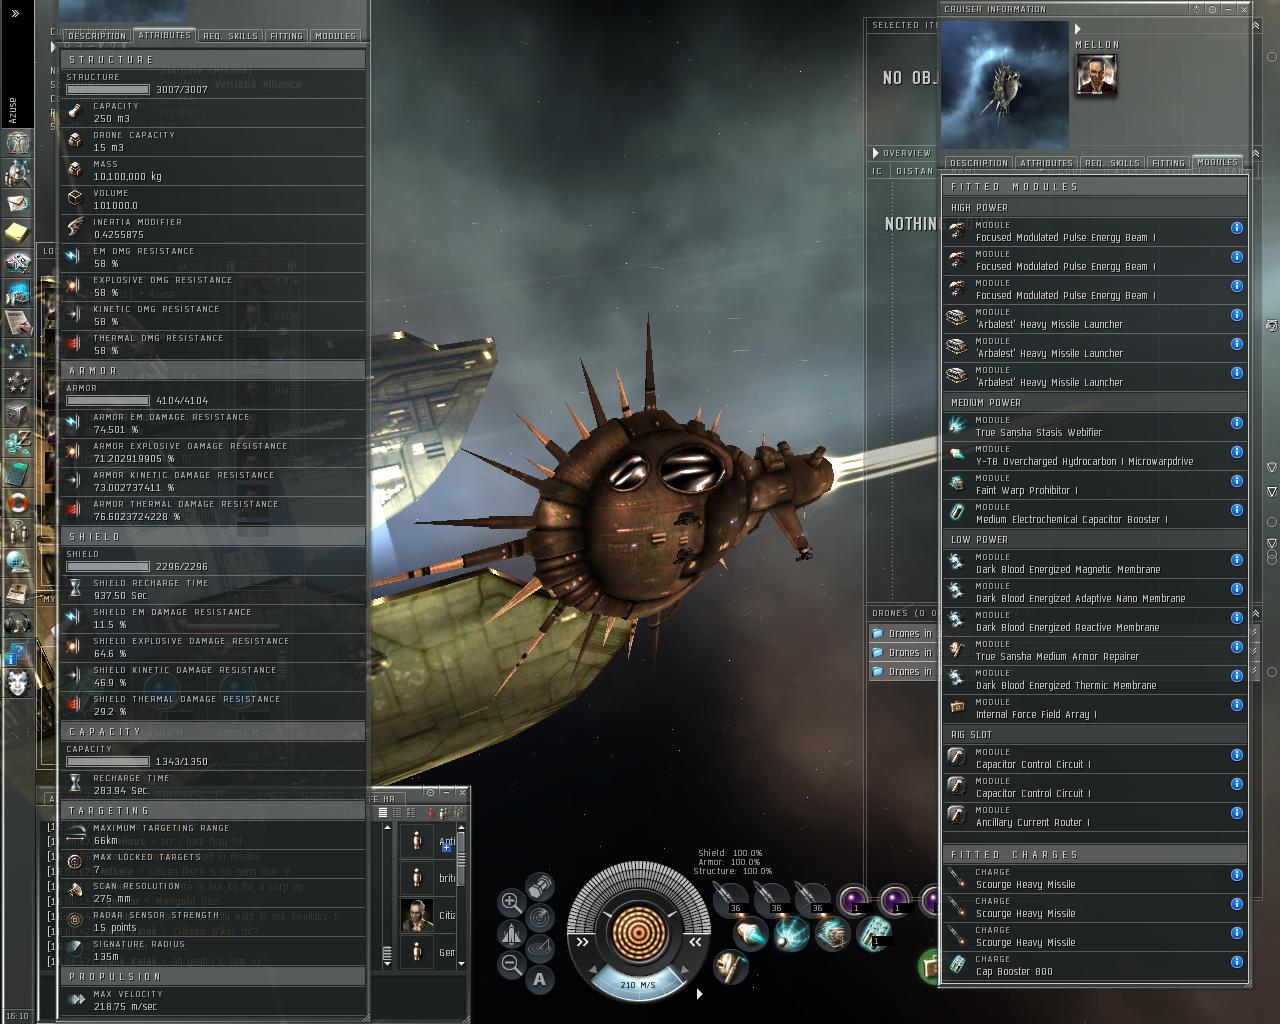
Task: Toggle pin on Cruiser Information window
Action: point(1212,9)
